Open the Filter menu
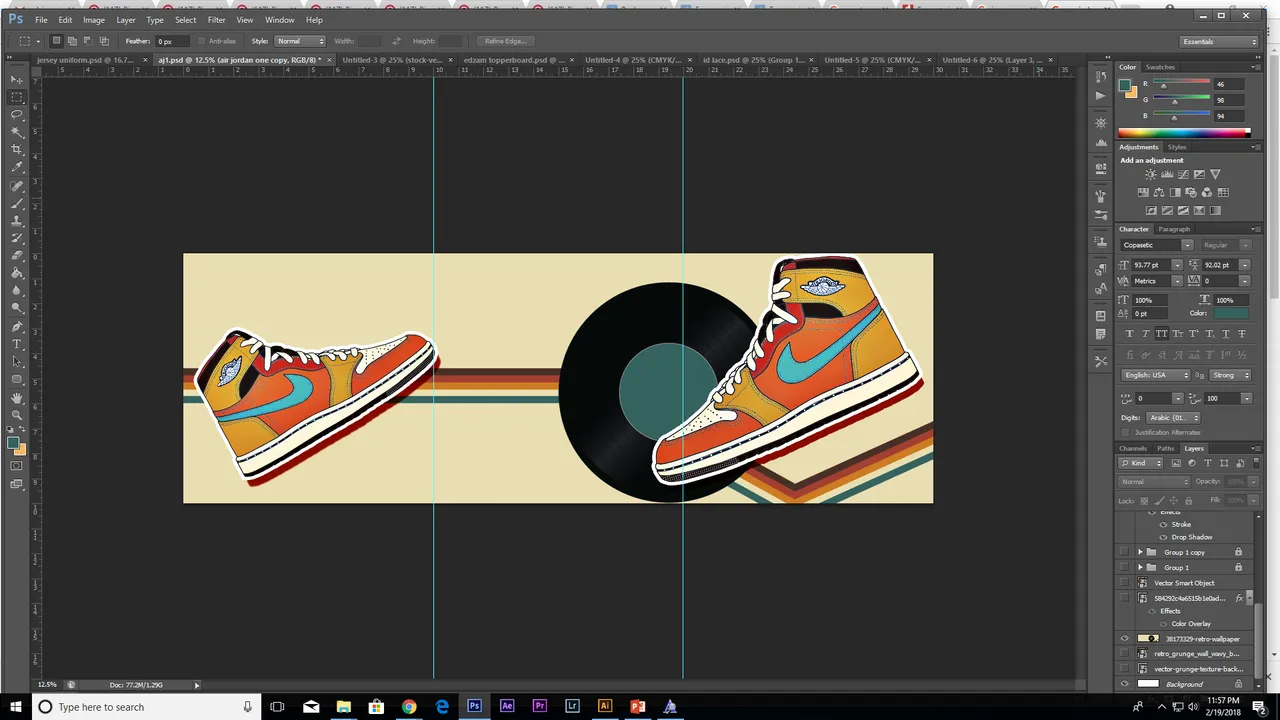 click(x=216, y=20)
